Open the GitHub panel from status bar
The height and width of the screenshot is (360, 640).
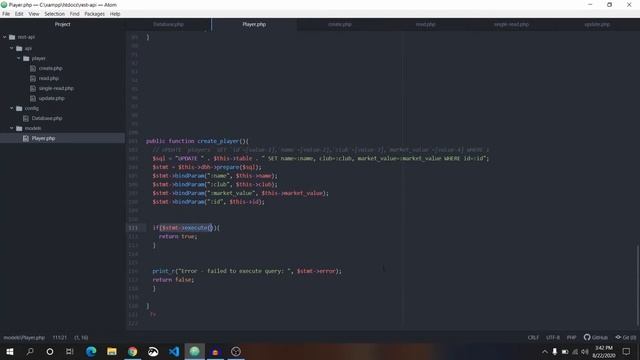pyautogui.click(x=596, y=338)
